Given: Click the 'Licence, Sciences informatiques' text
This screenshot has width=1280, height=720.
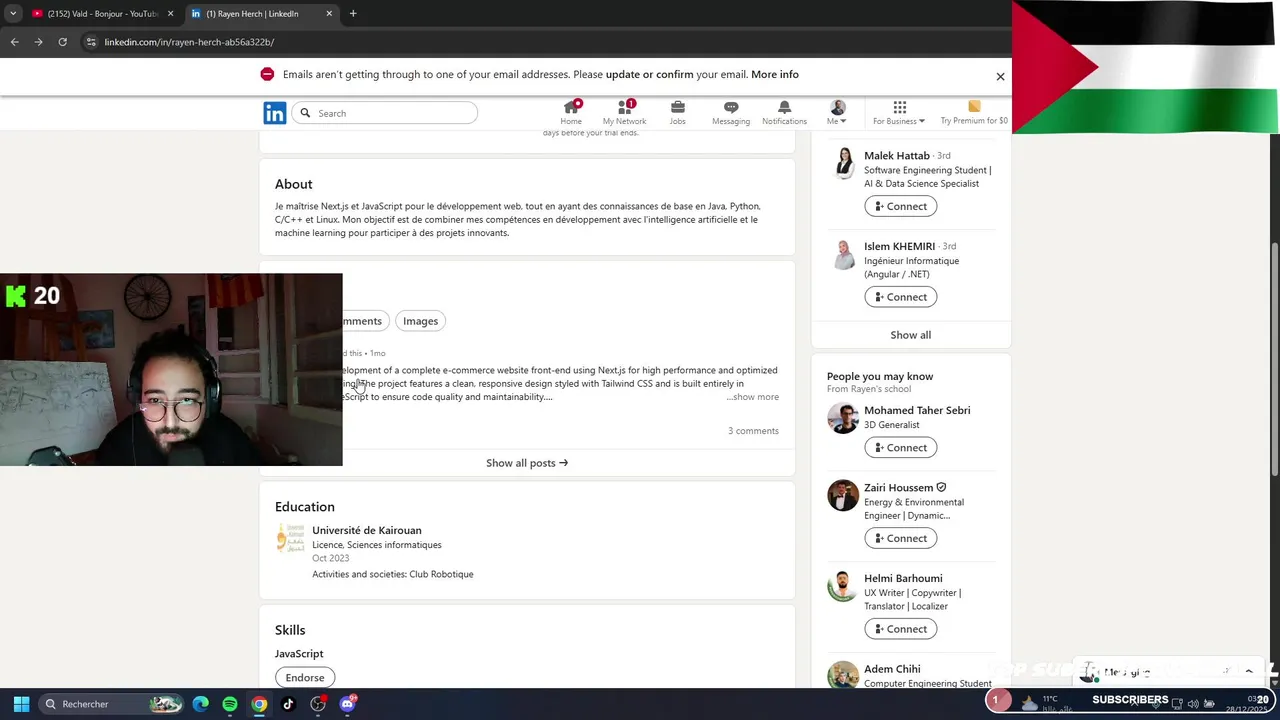Looking at the screenshot, I should 377,545.
